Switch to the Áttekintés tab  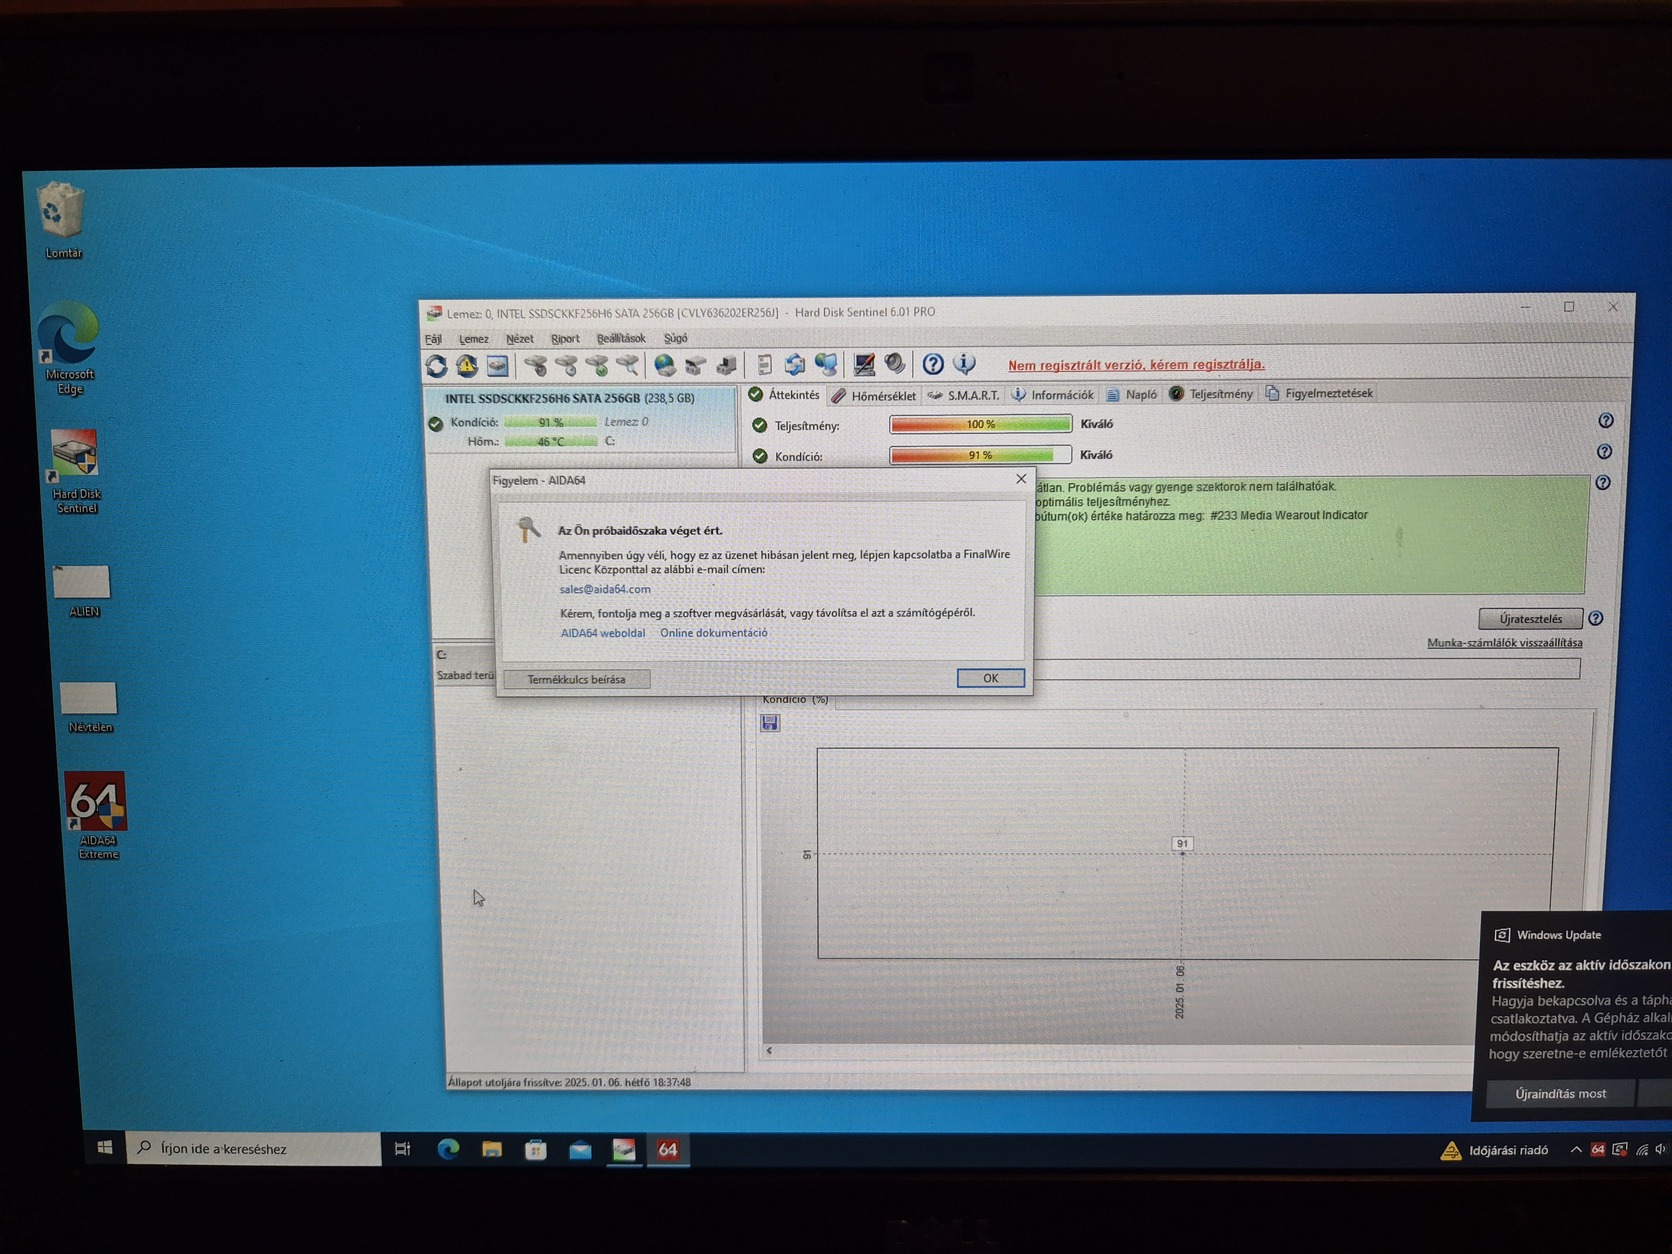coord(785,395)
